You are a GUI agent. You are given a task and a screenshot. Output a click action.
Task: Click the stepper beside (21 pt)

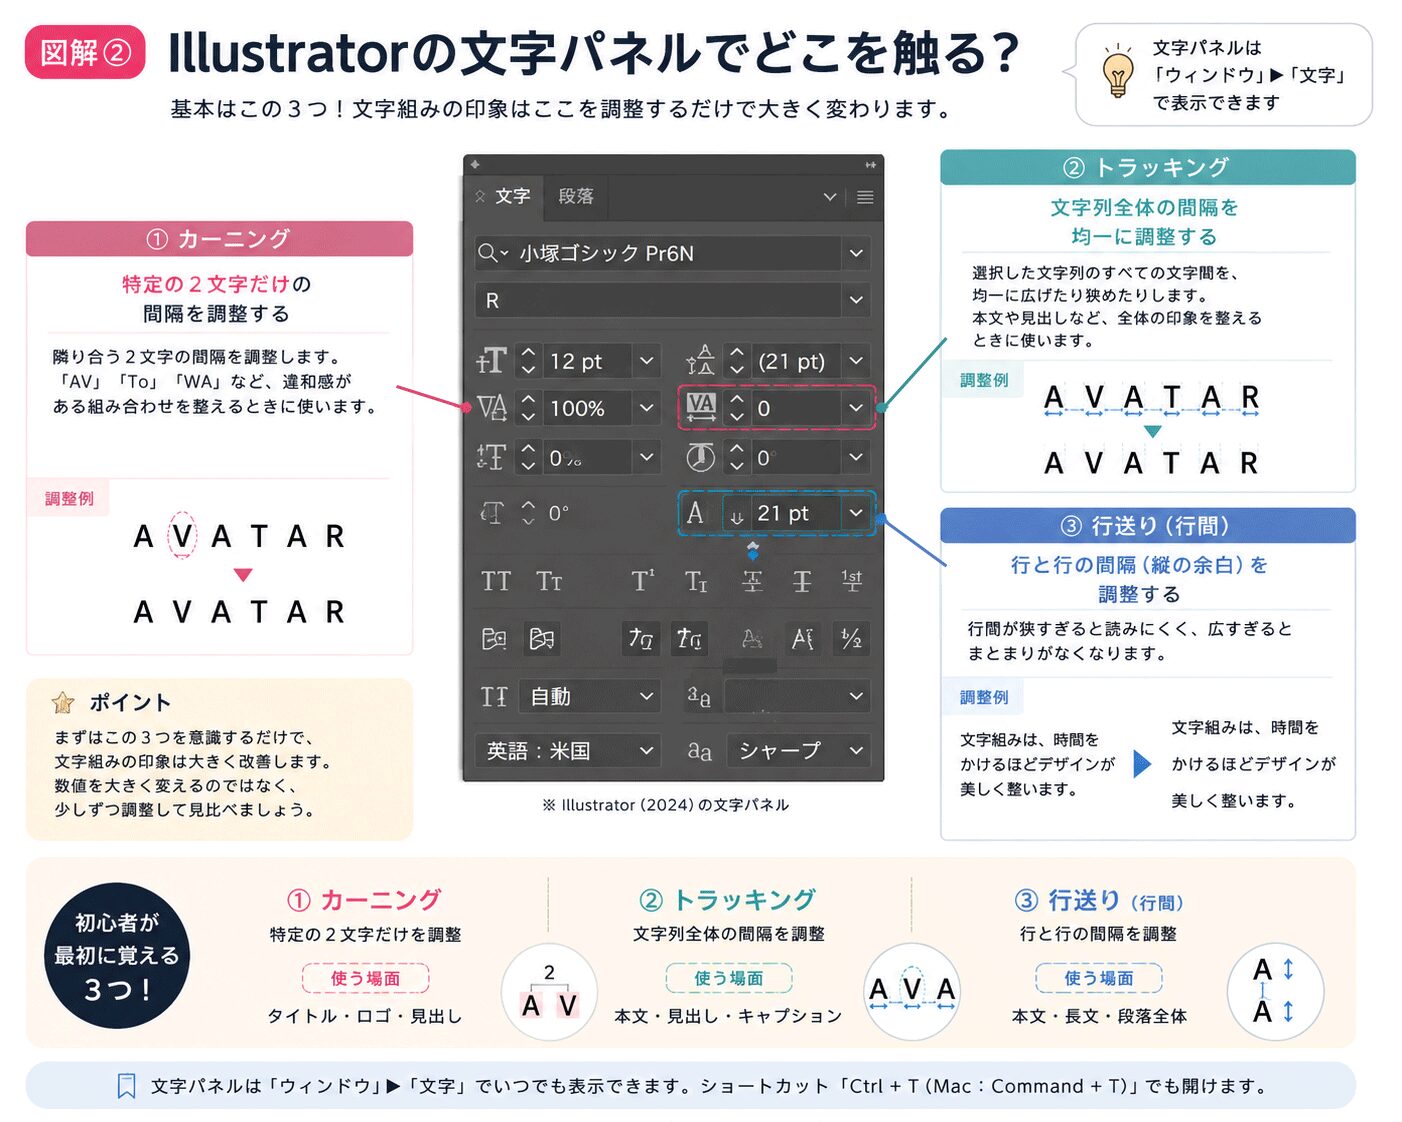pyautogui.click(x=737, y=361)
